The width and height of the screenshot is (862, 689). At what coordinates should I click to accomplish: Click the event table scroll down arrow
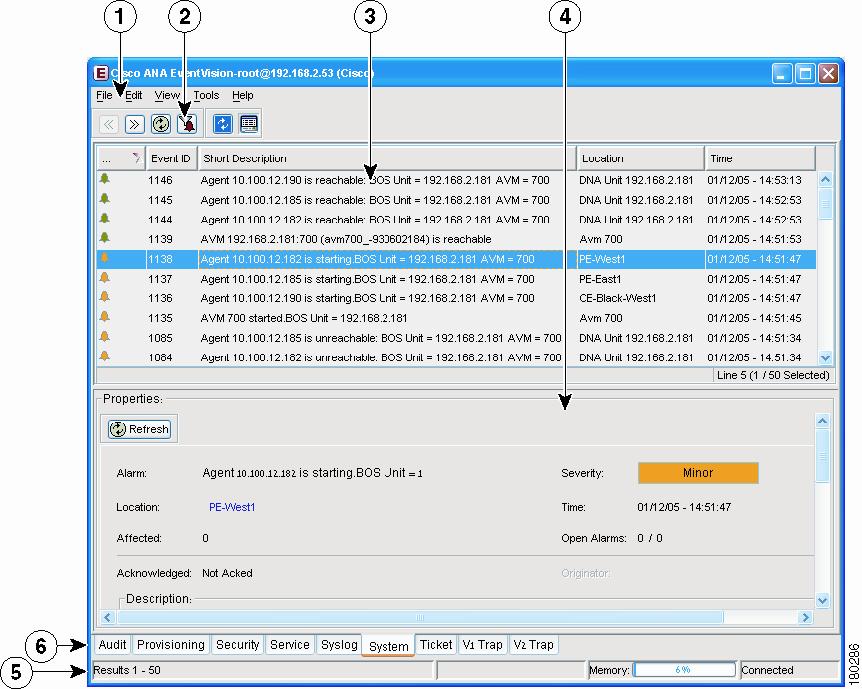825,358
